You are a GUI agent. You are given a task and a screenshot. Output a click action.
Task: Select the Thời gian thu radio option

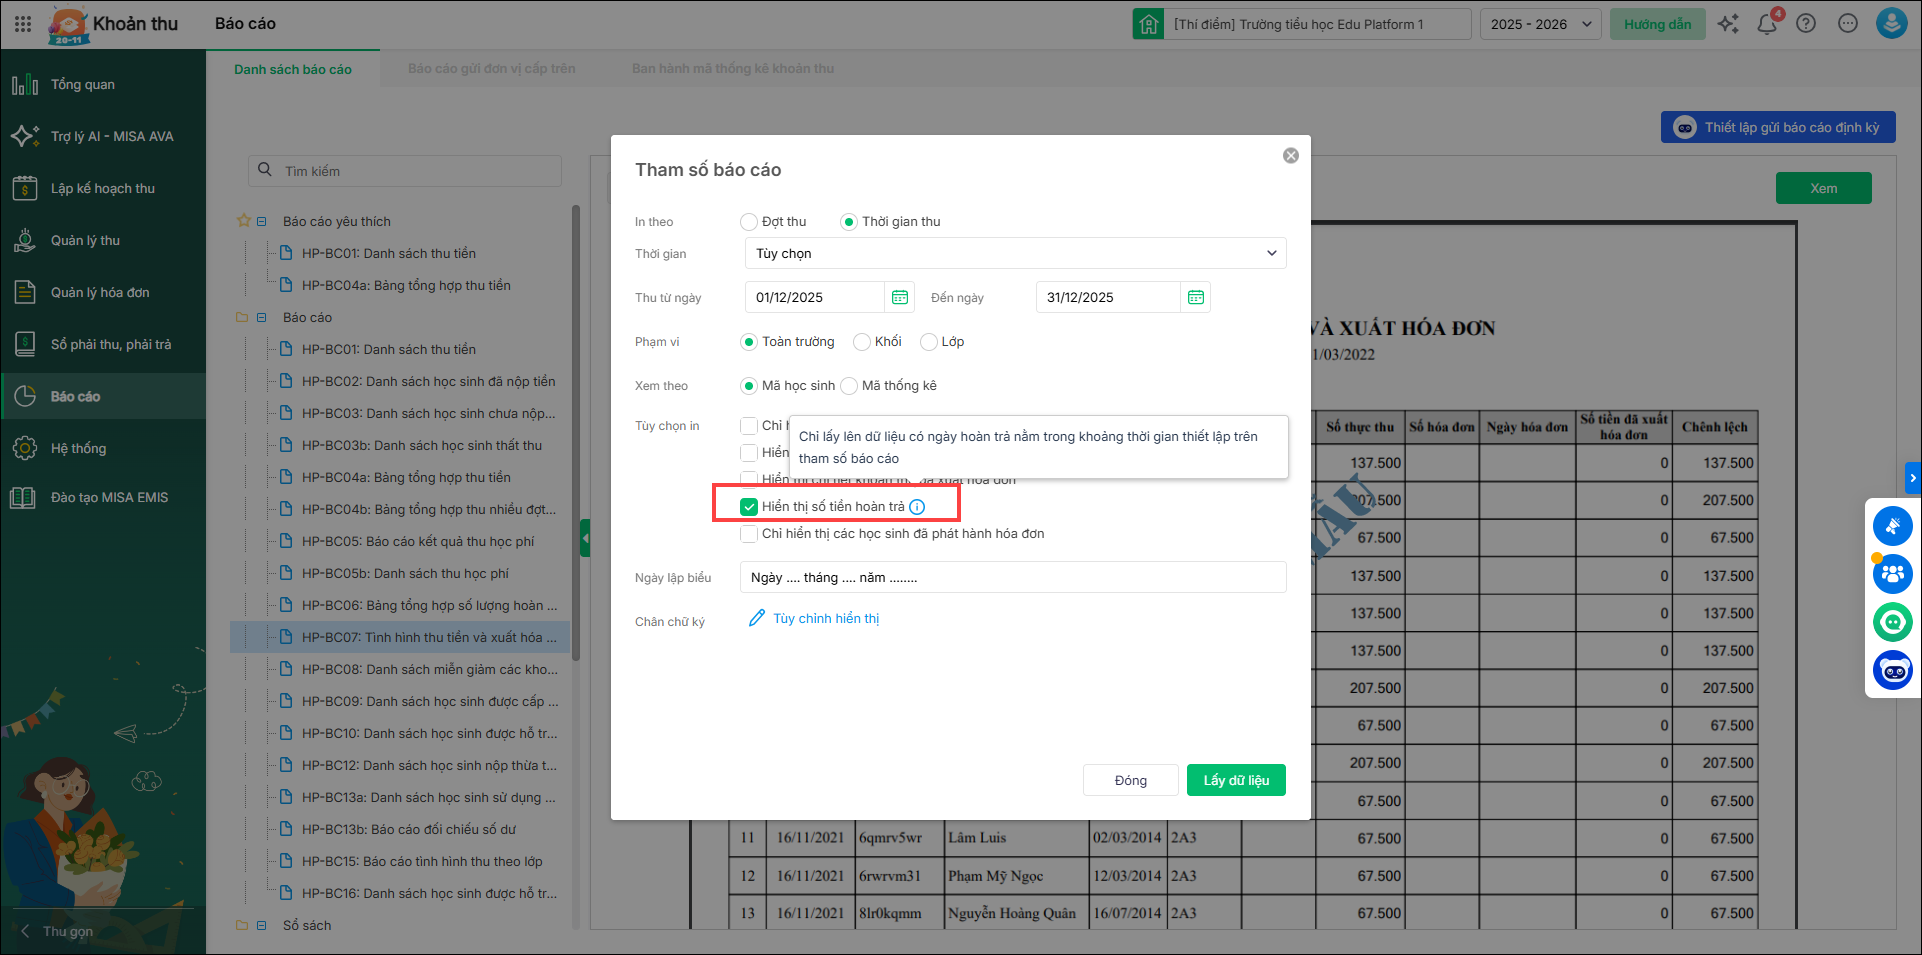849,222
